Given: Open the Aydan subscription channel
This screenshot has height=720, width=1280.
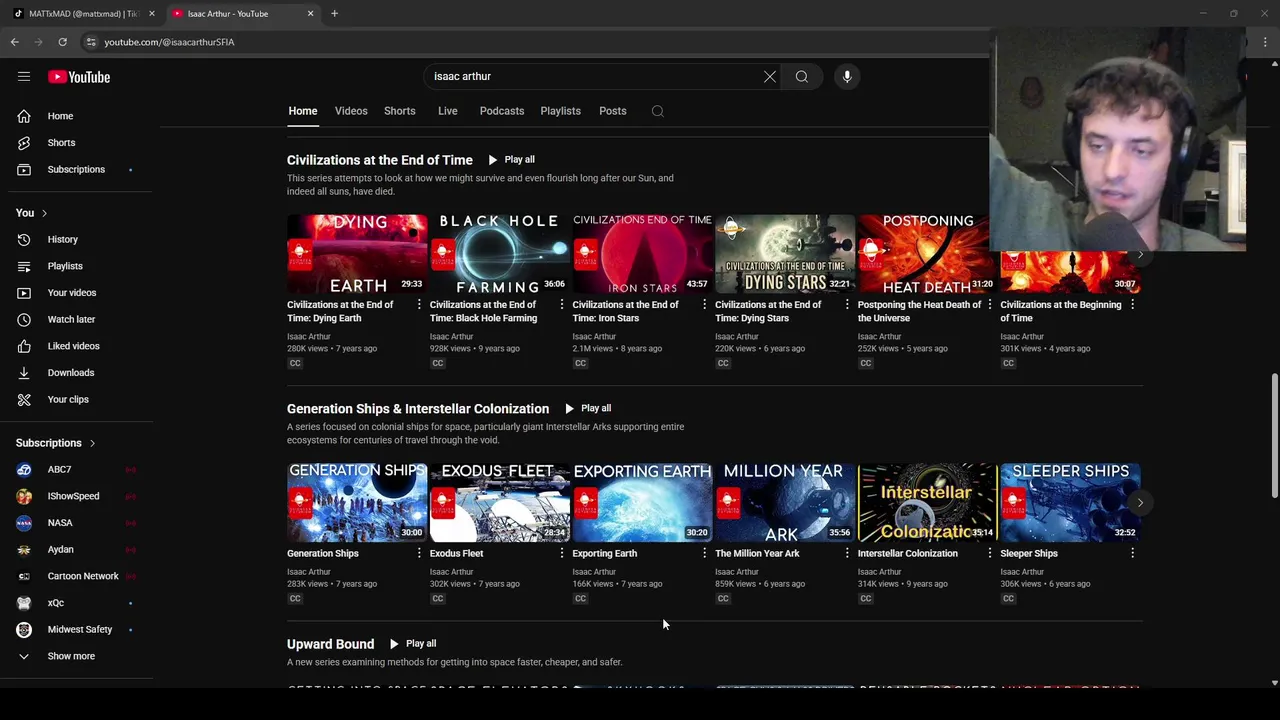Looking at the screenshot, I should tap(76, 549).
